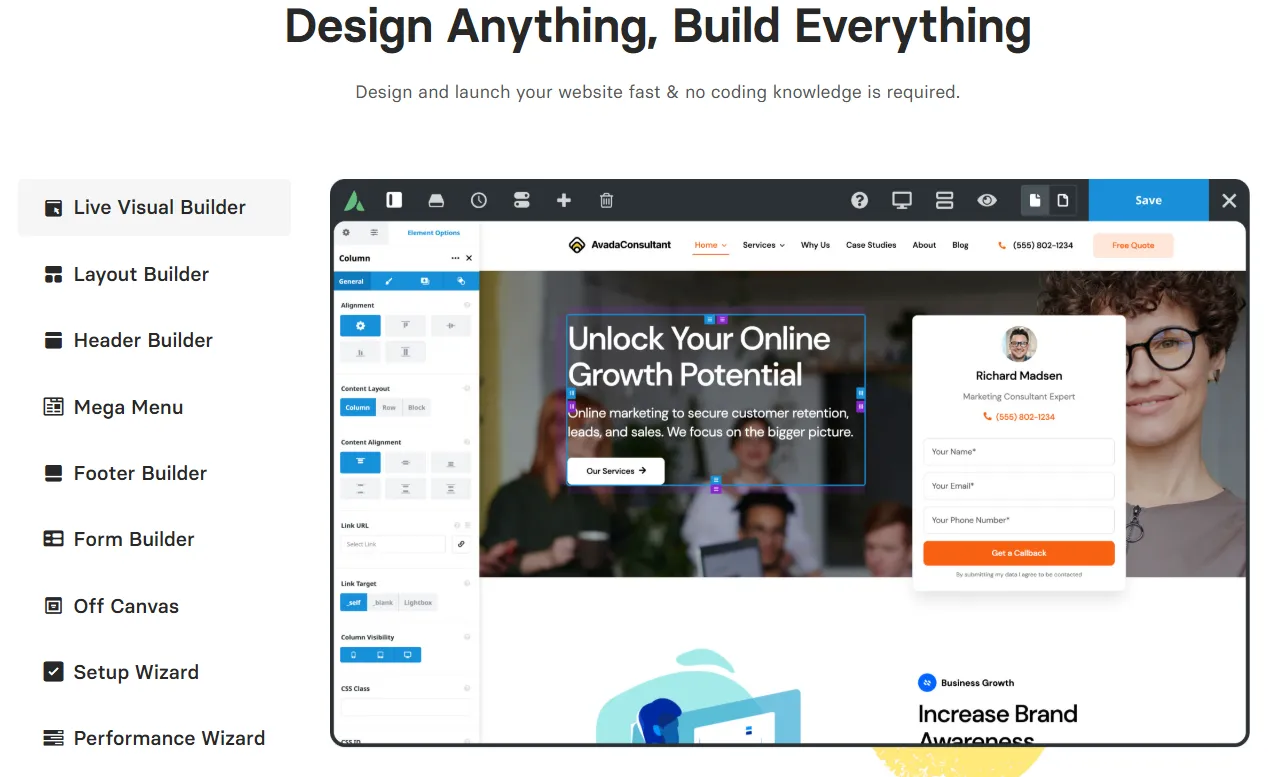Click the Avada logo in builder toolbar
The height and width of the screenshot is (777, 1276).
pyautogui.click(x=354, y=200)
